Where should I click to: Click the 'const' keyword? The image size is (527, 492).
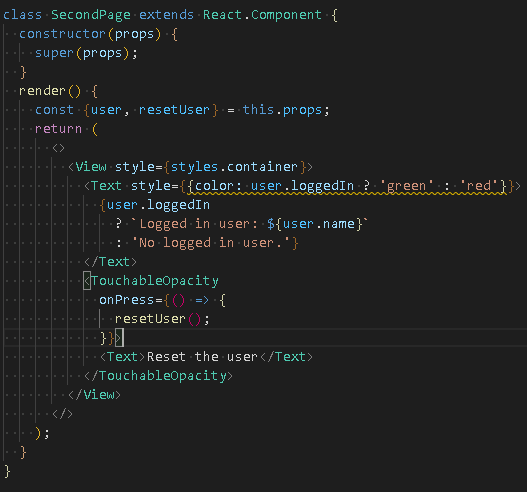[54, 110]
